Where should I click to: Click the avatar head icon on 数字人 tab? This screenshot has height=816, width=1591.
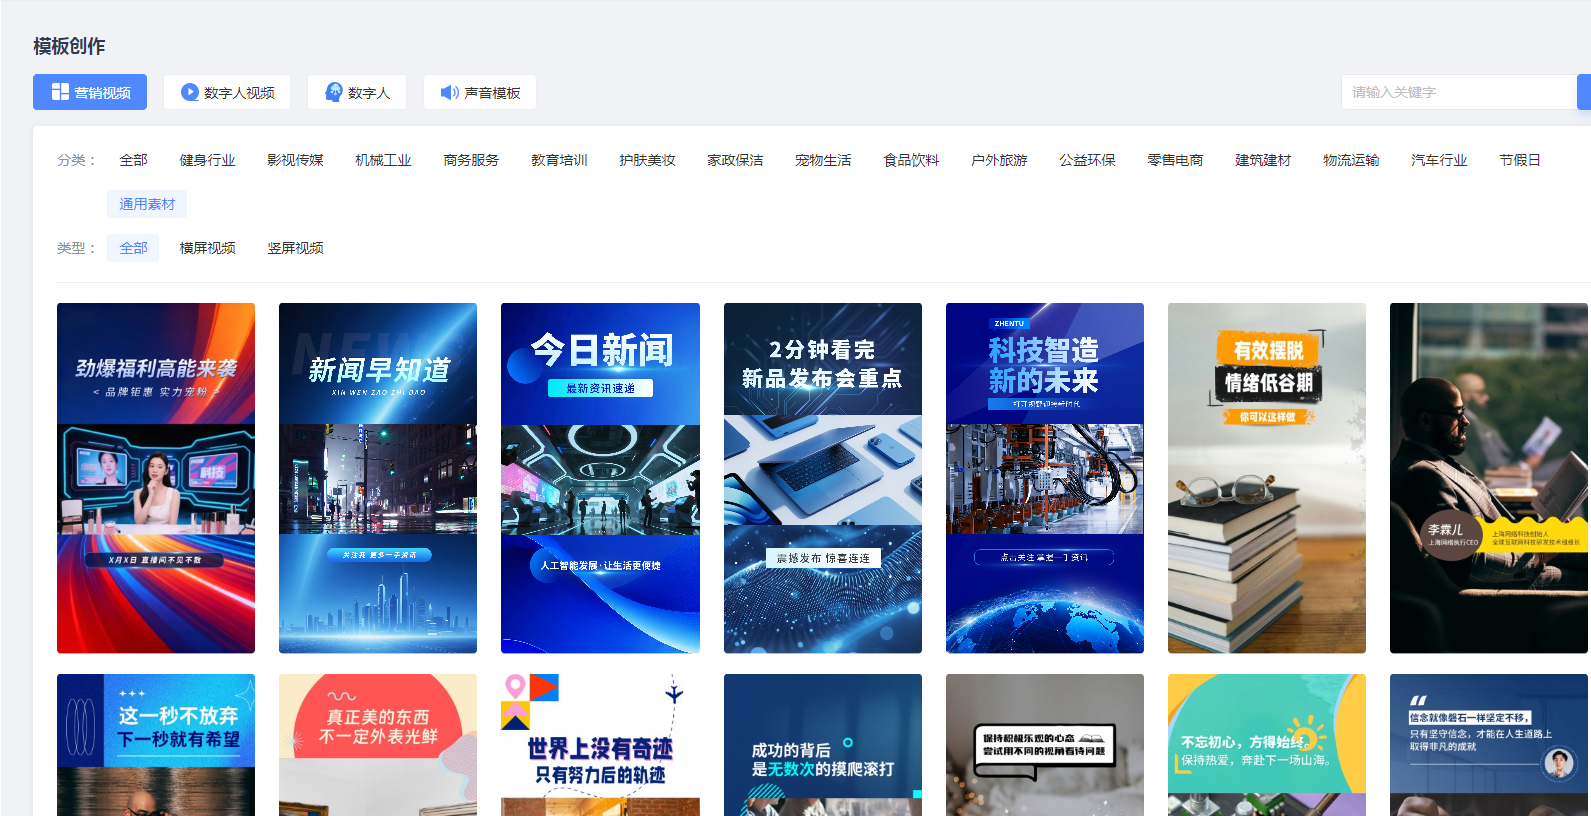334,92
